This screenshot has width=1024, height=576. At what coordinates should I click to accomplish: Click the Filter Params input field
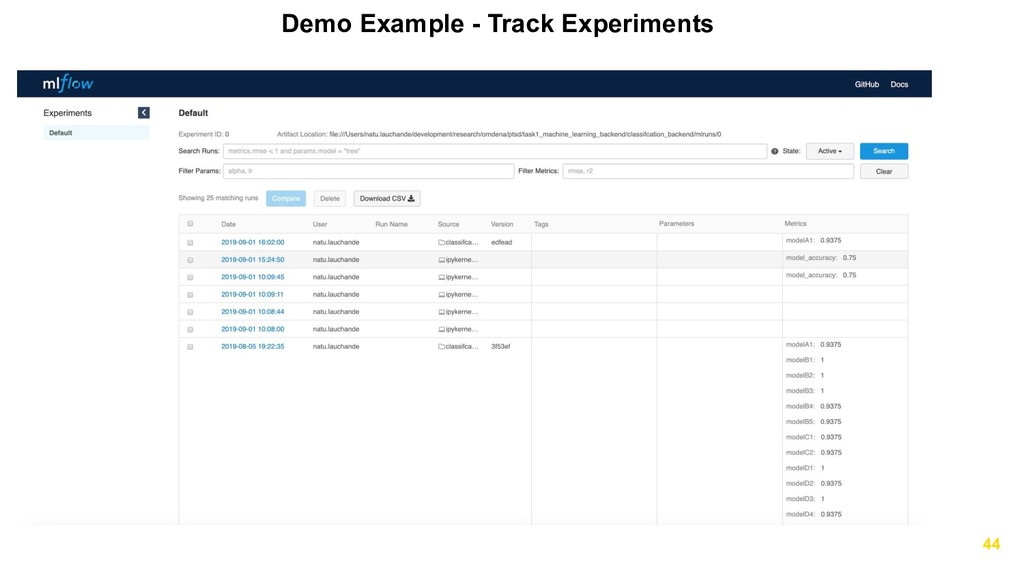(368, 171)
